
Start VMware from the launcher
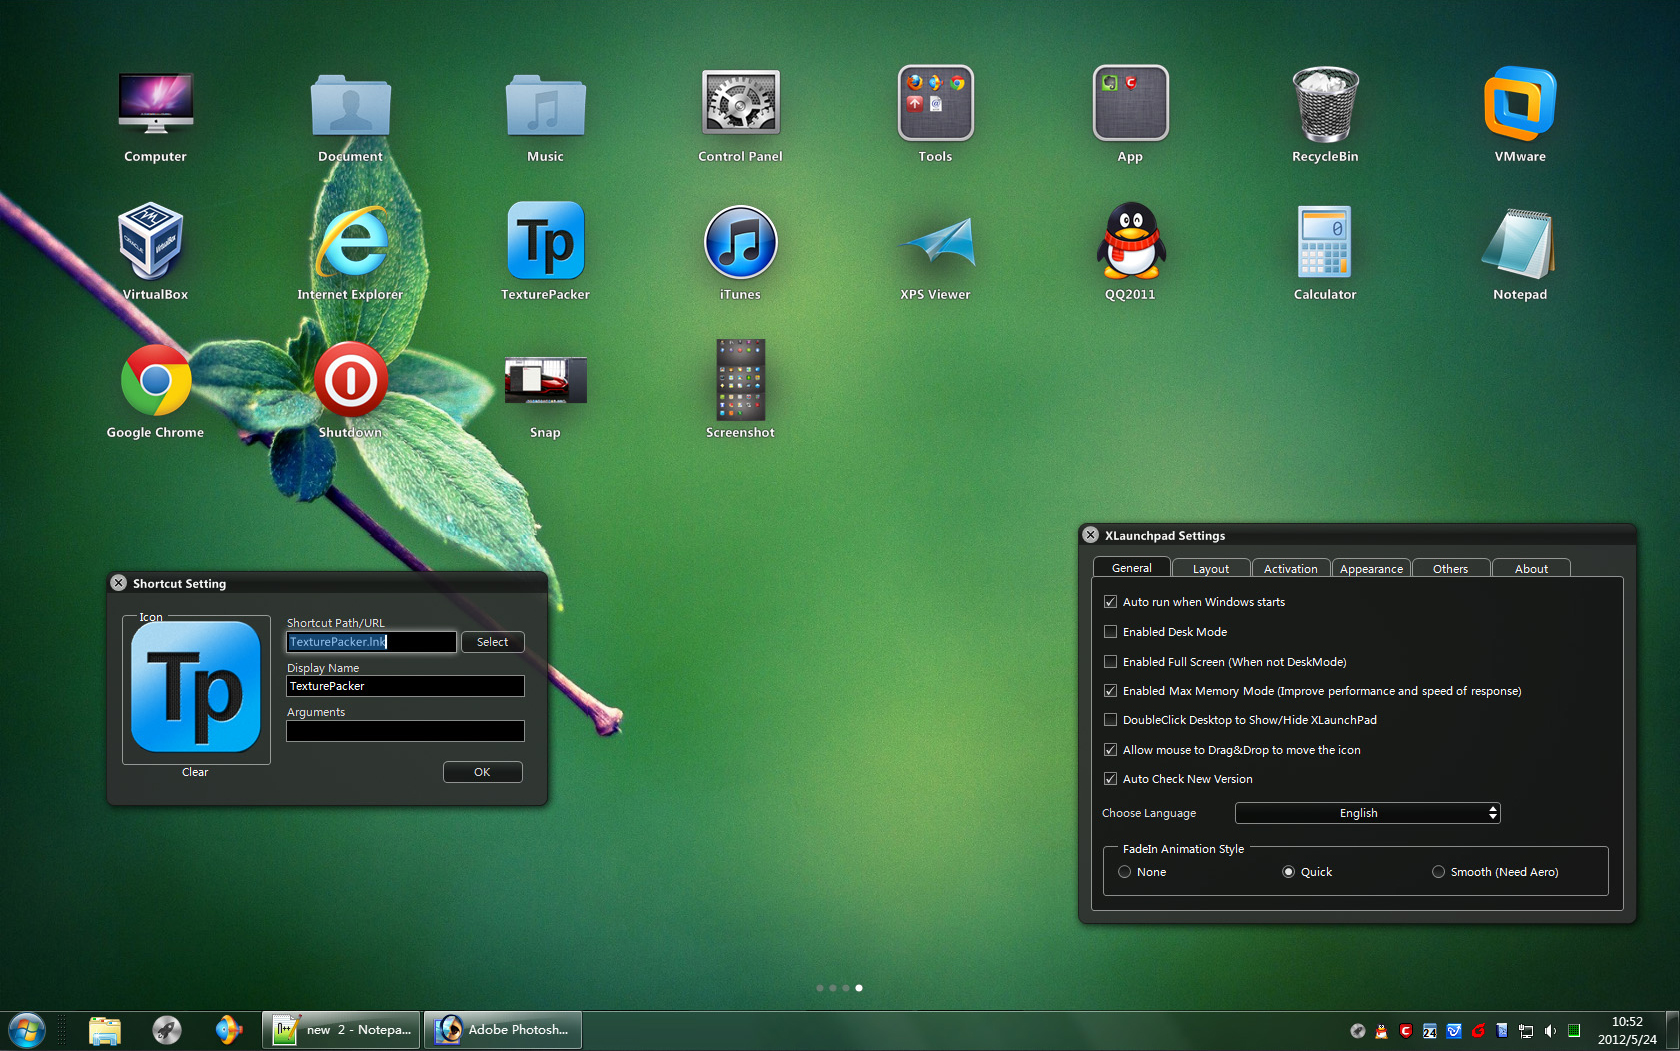pyautogui.click(x=1519, y=104)
